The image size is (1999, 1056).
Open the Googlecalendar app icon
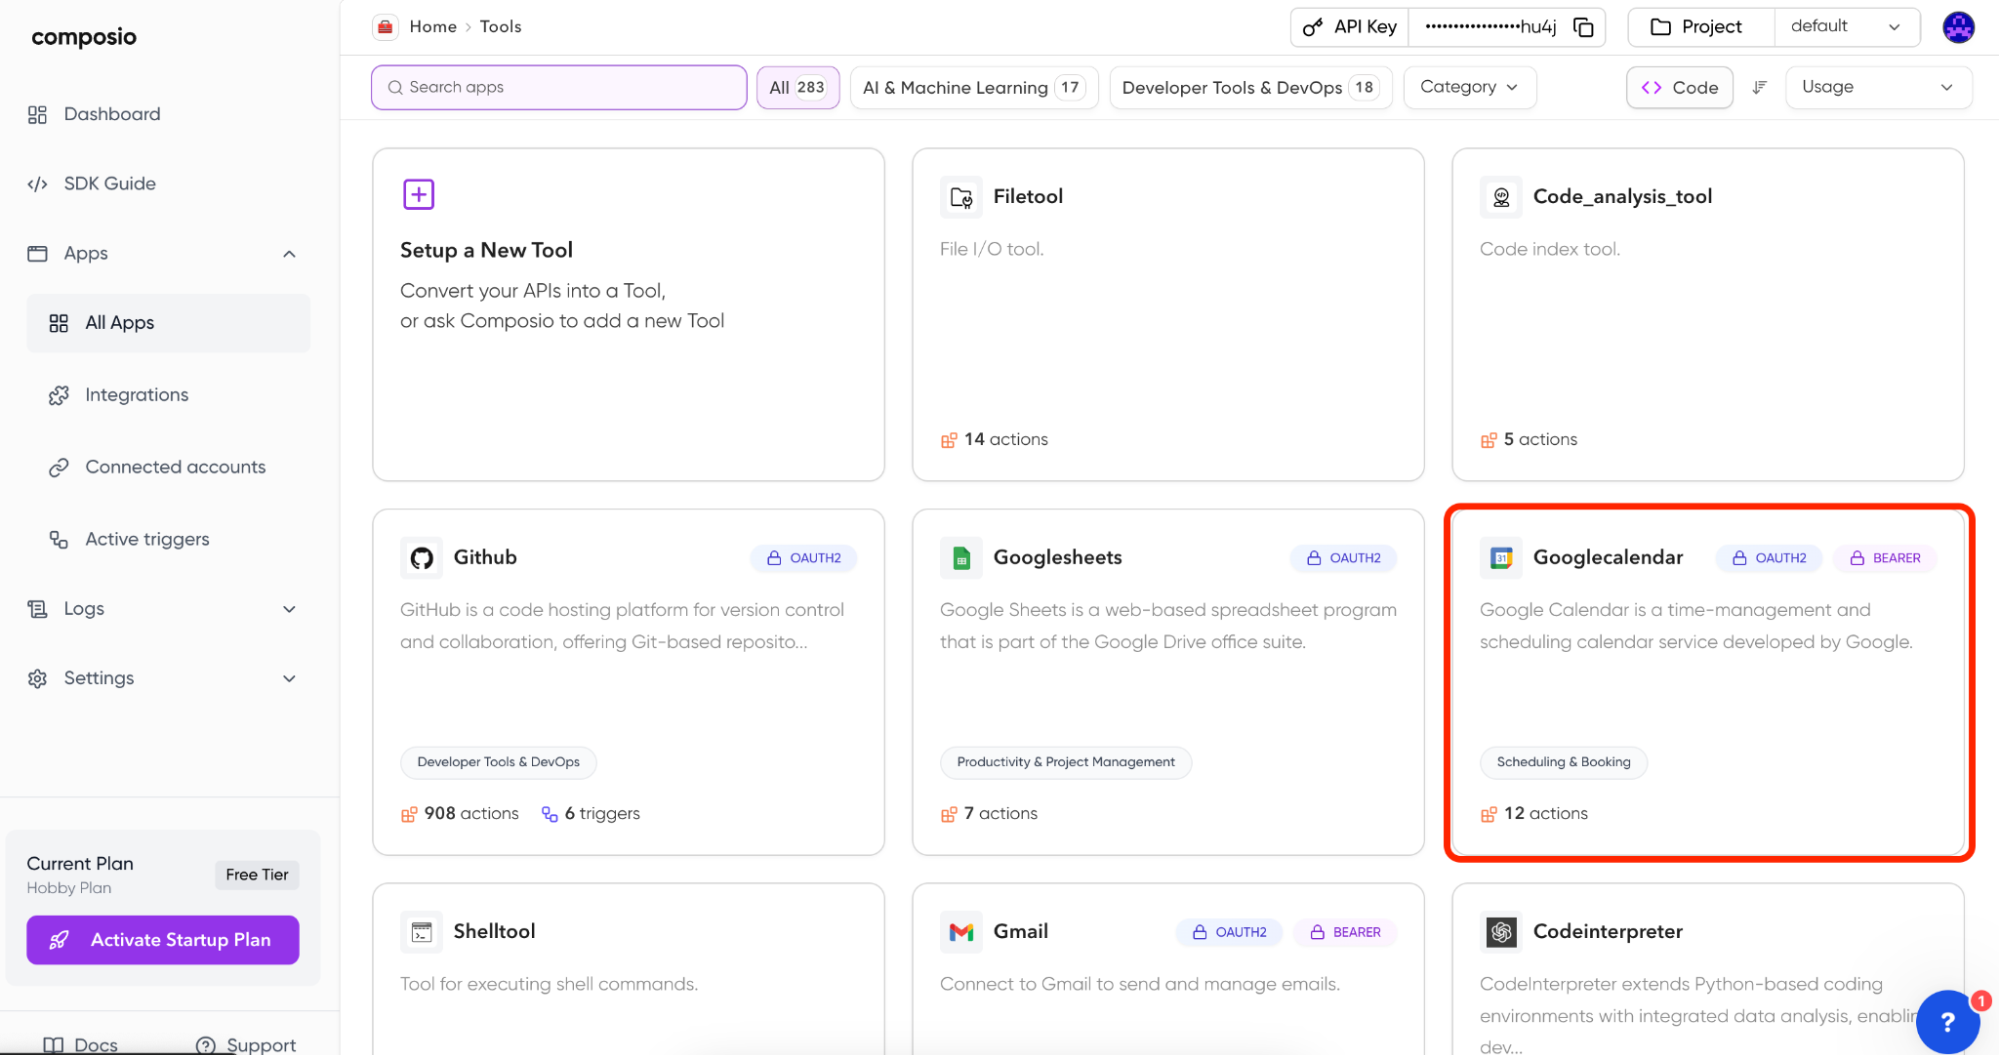coord(1501,557)
